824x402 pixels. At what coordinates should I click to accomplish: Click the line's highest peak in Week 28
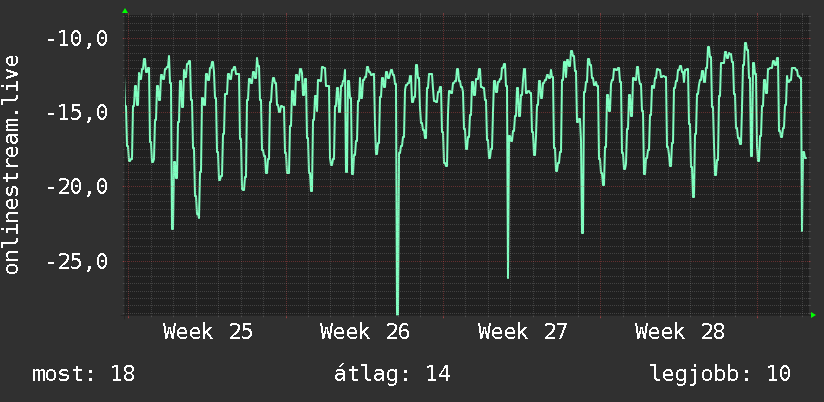(745, 44)
